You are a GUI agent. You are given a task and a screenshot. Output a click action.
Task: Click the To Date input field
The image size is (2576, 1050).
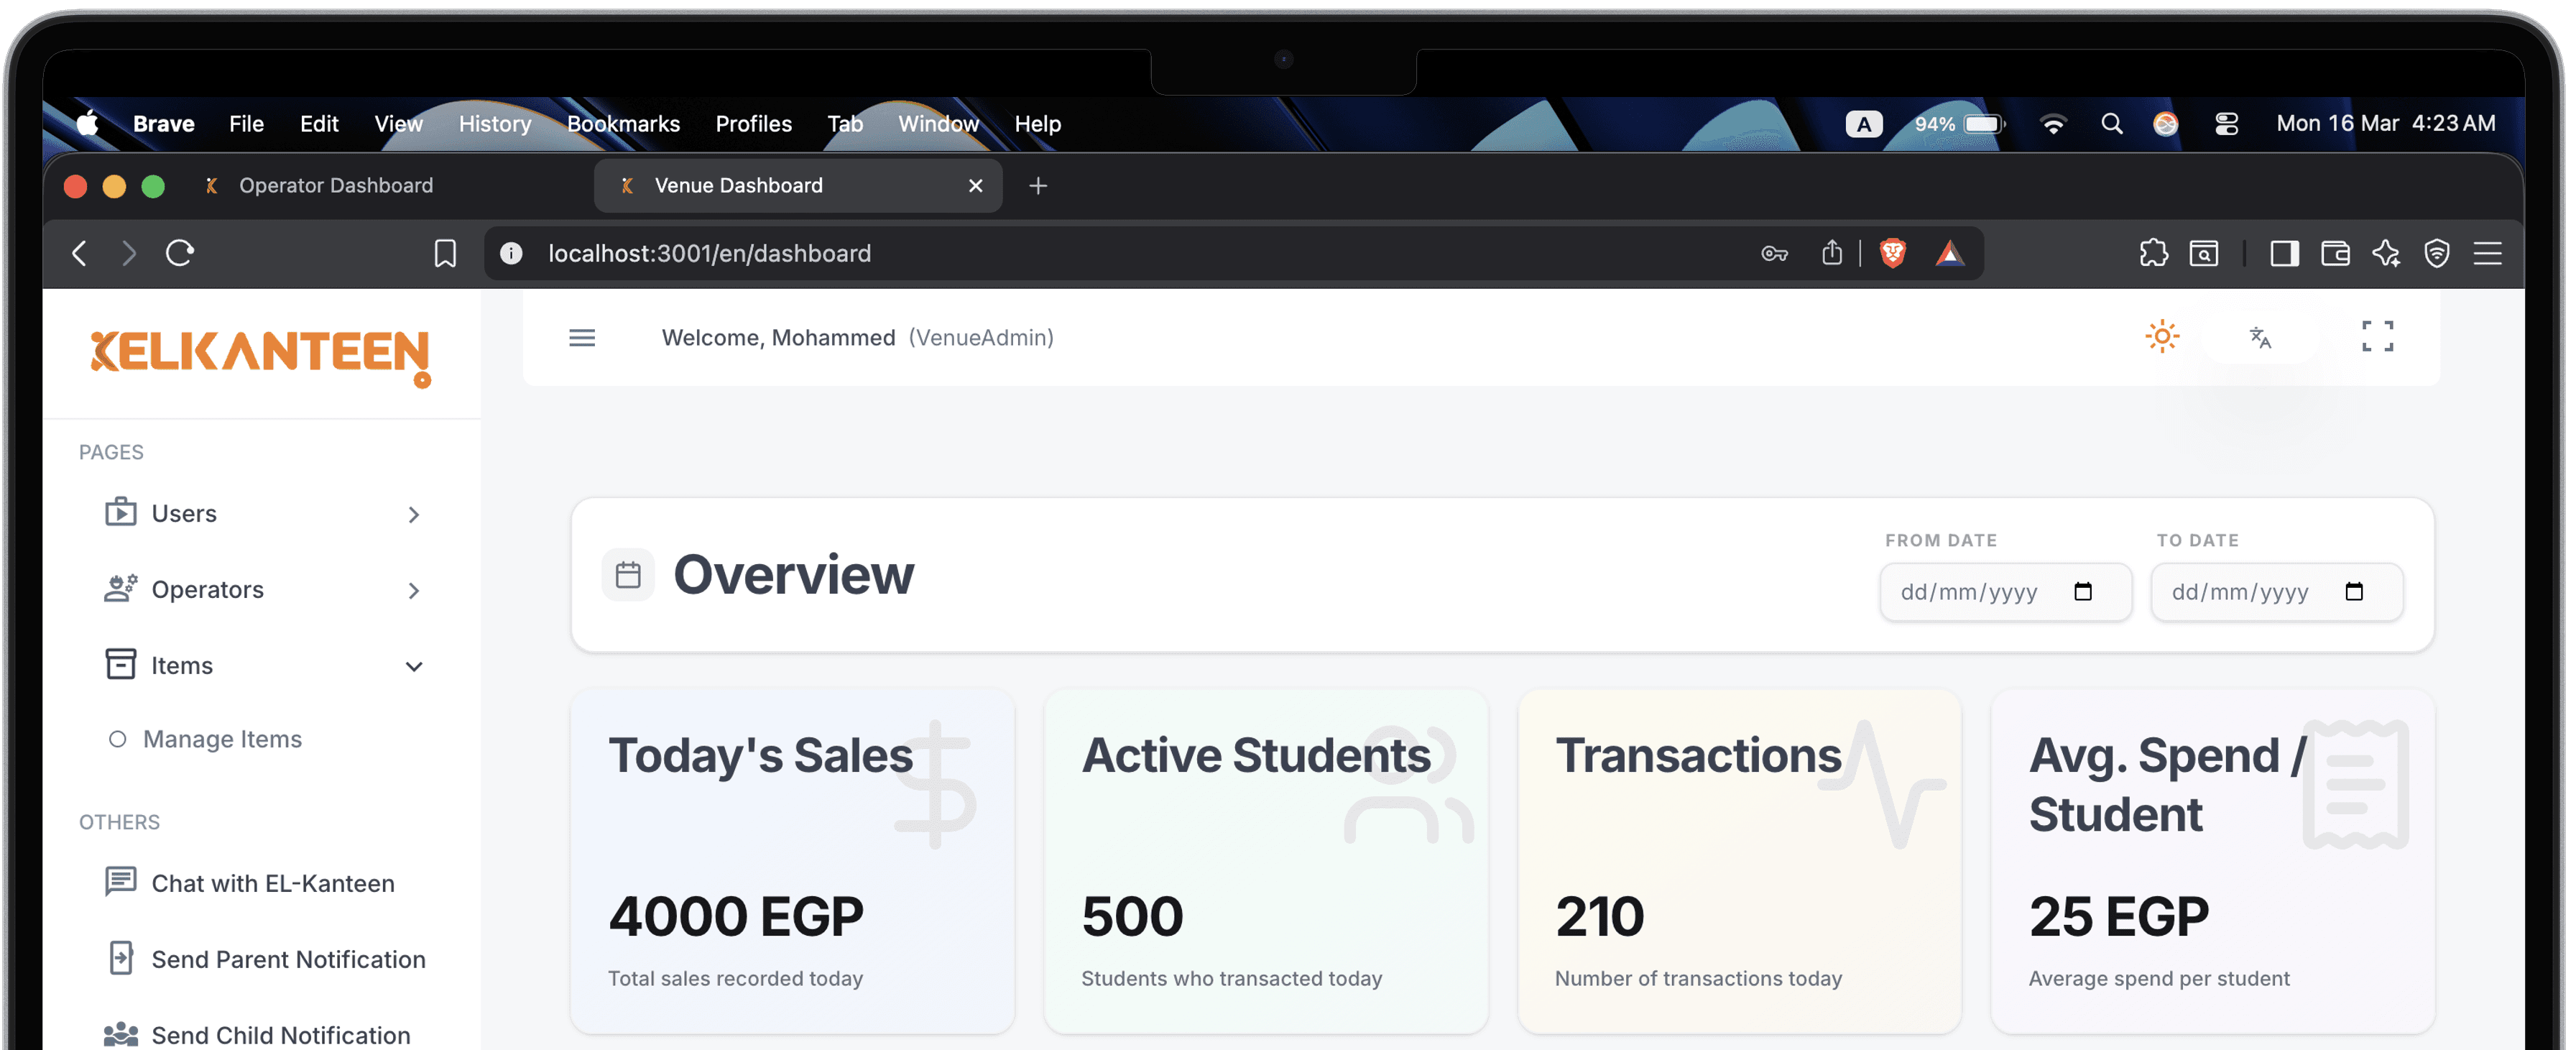[2276, 592]
